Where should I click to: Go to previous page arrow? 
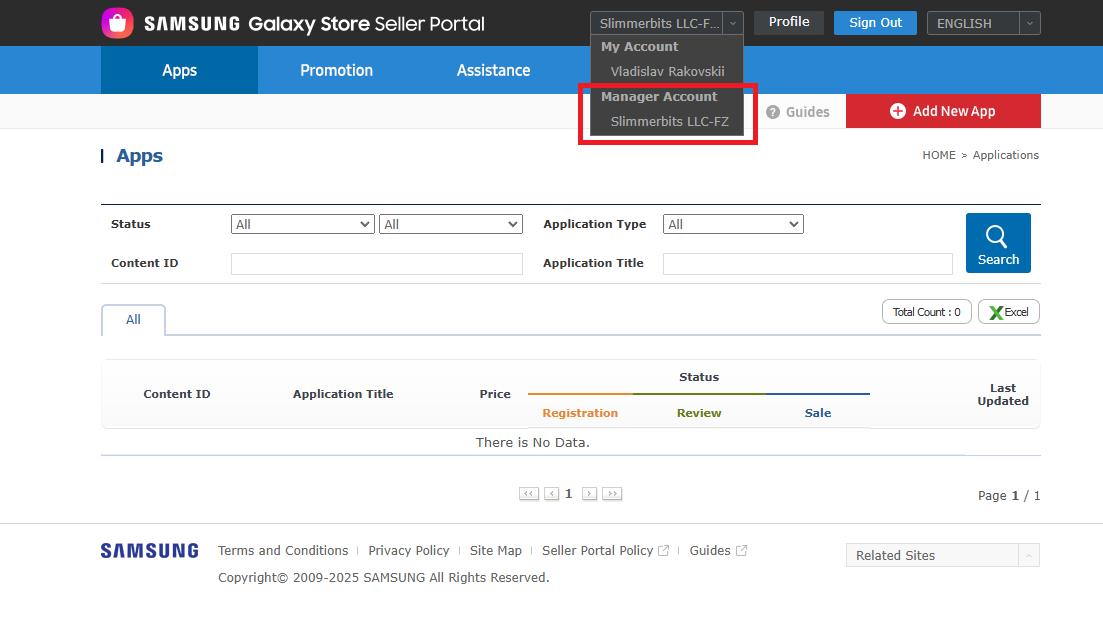552,494
